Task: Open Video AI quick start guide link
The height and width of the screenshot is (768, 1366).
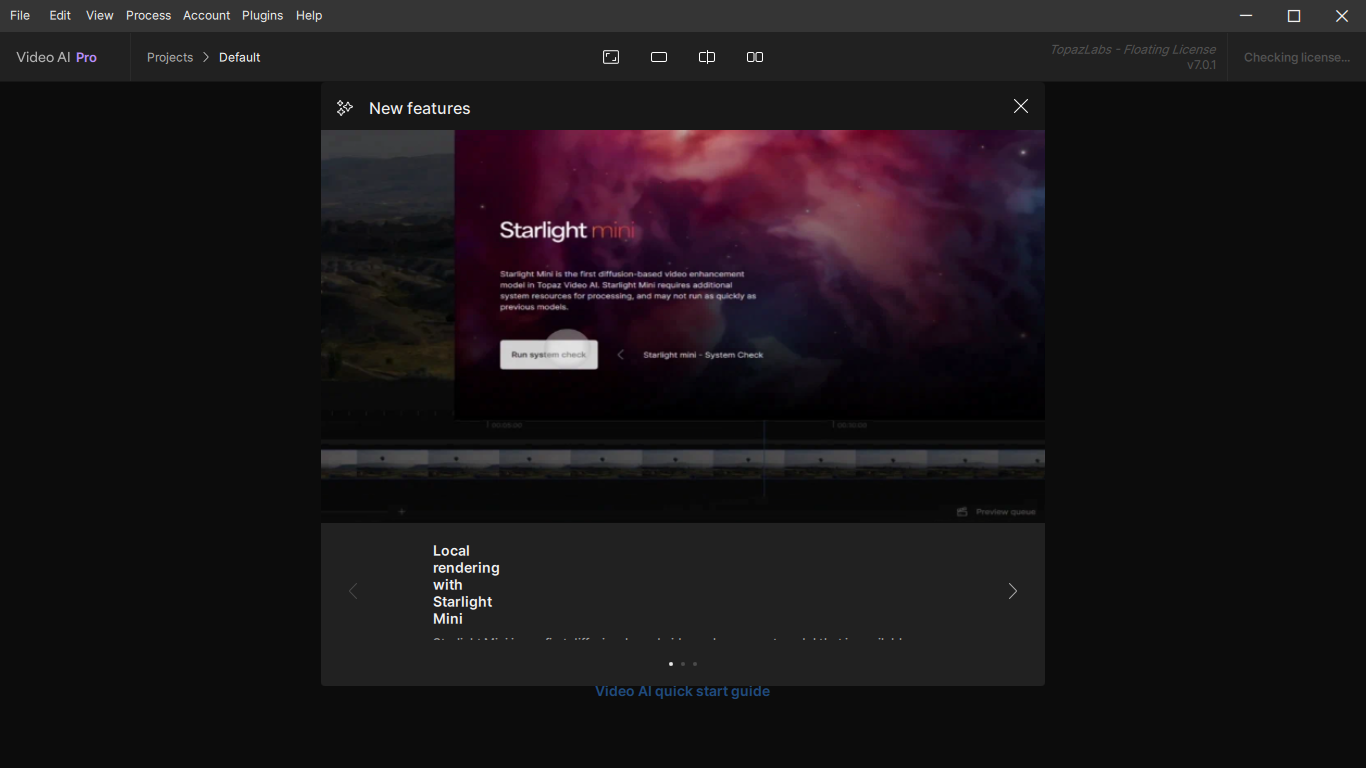Action: 682,691
